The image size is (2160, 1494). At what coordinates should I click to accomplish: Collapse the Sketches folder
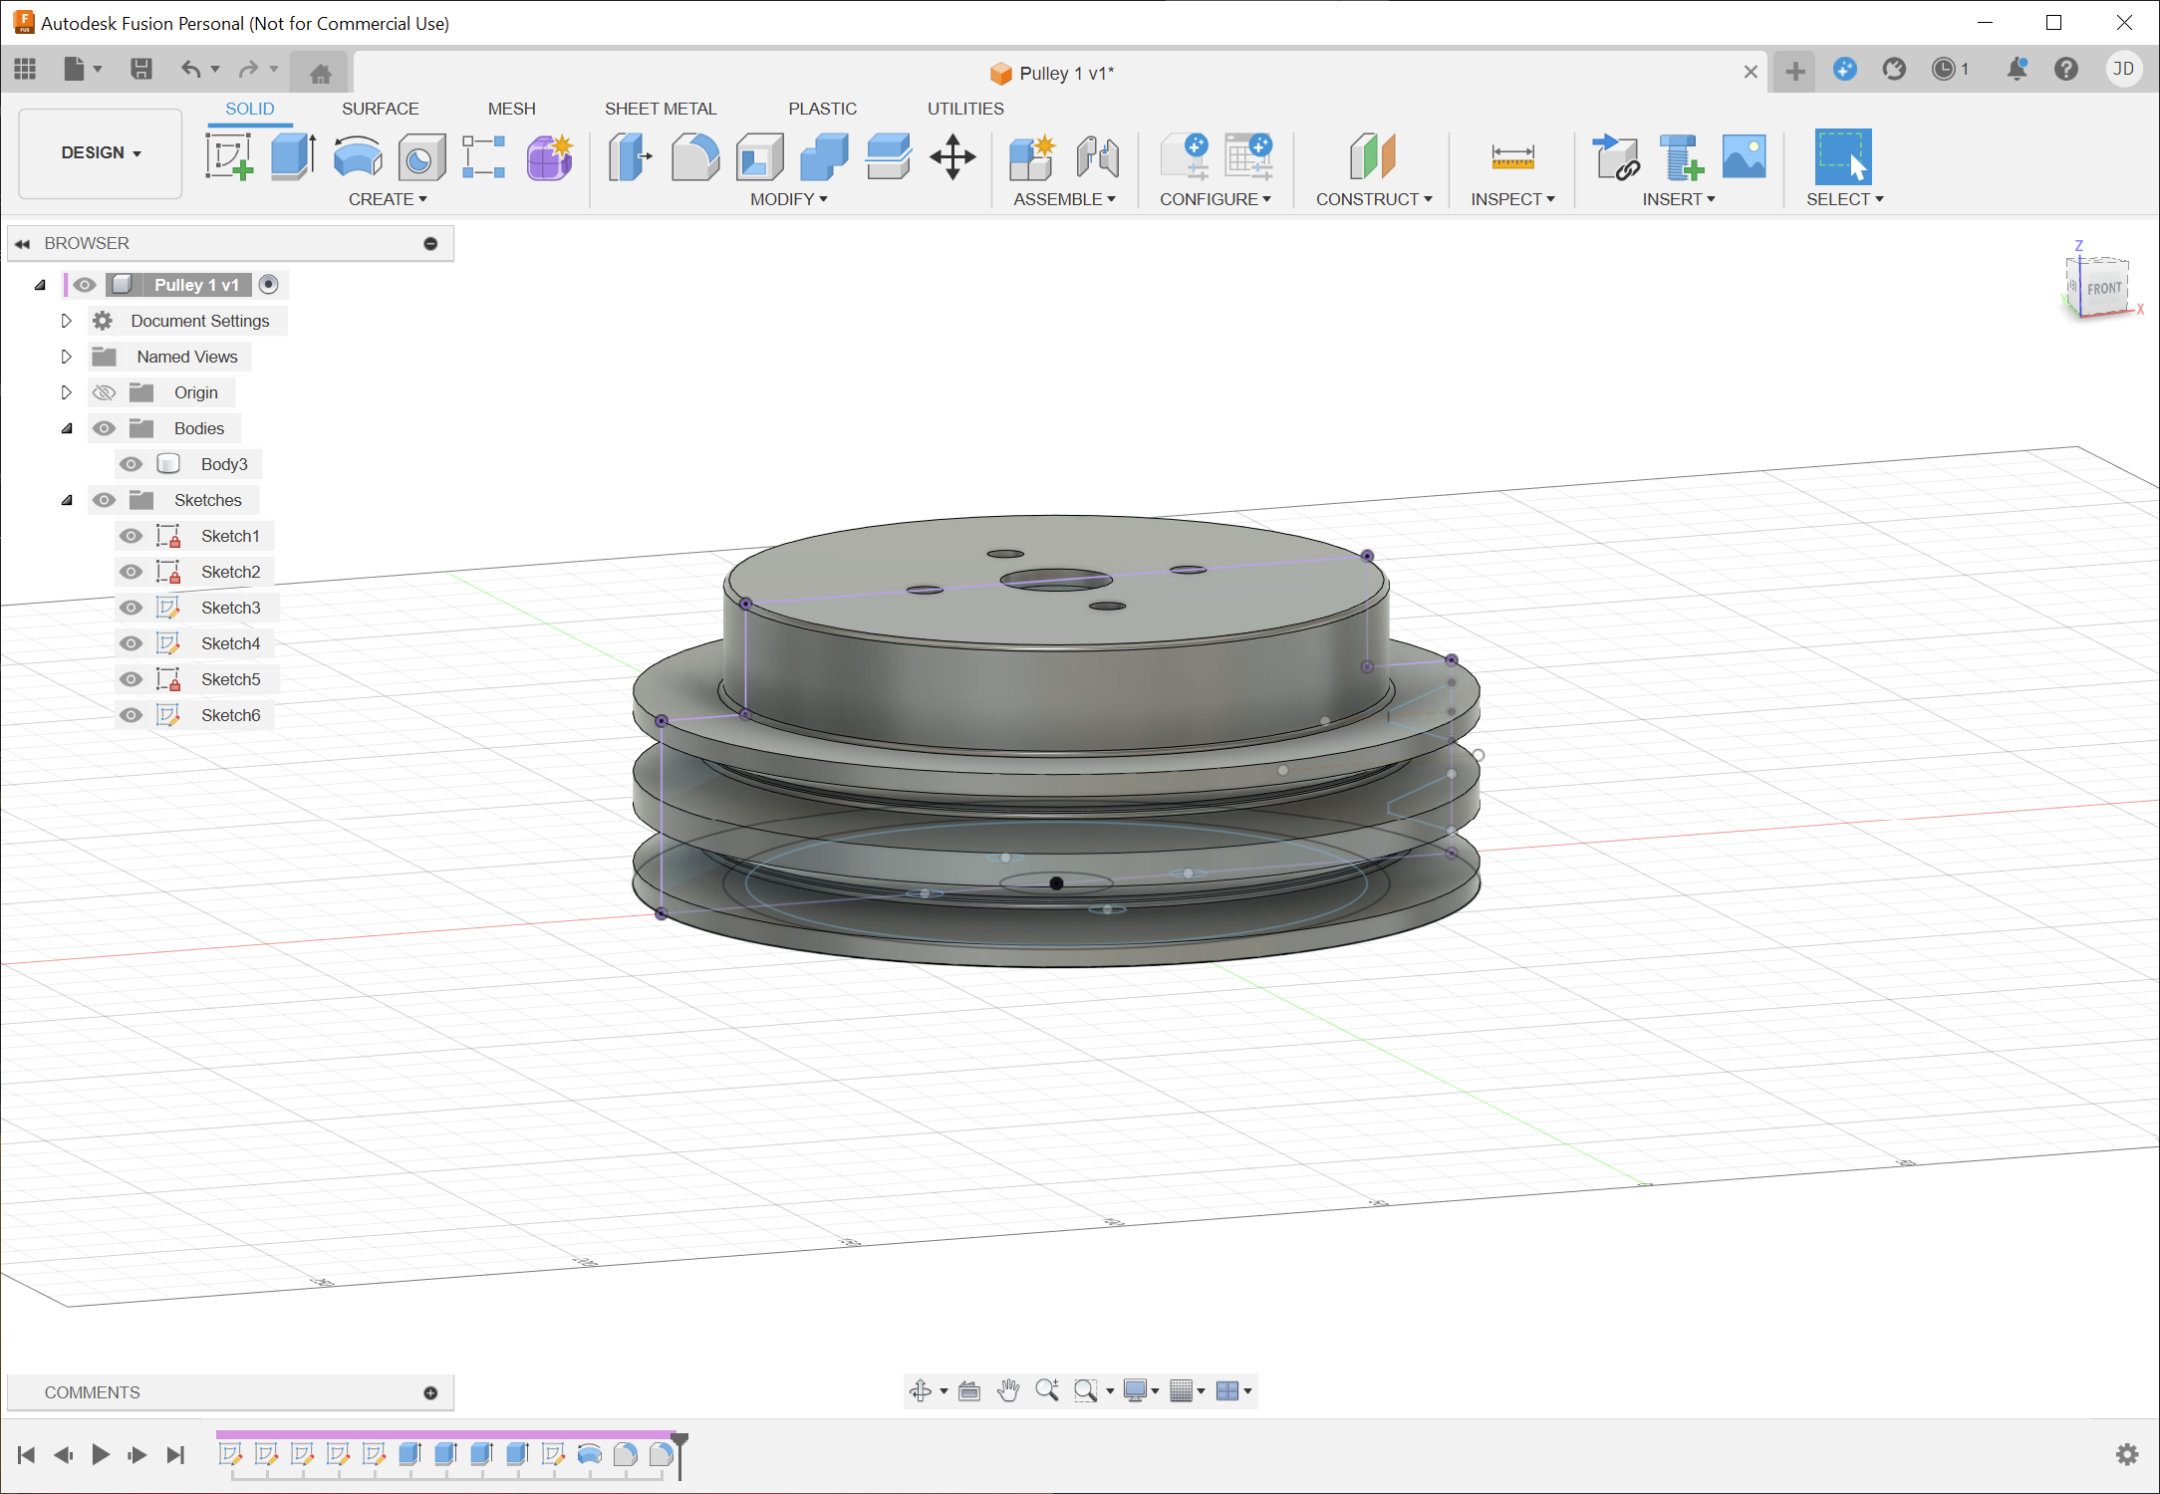click(67, 500)
